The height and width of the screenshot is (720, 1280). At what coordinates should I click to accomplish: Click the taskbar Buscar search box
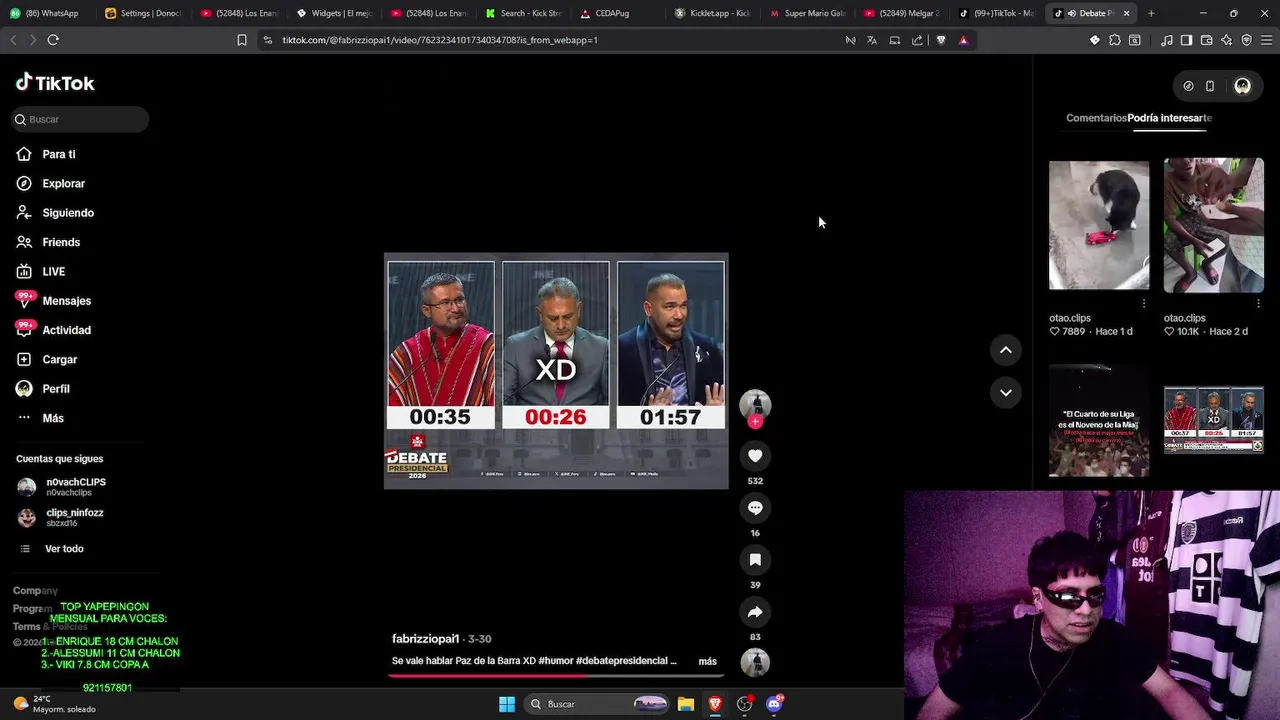598,704
